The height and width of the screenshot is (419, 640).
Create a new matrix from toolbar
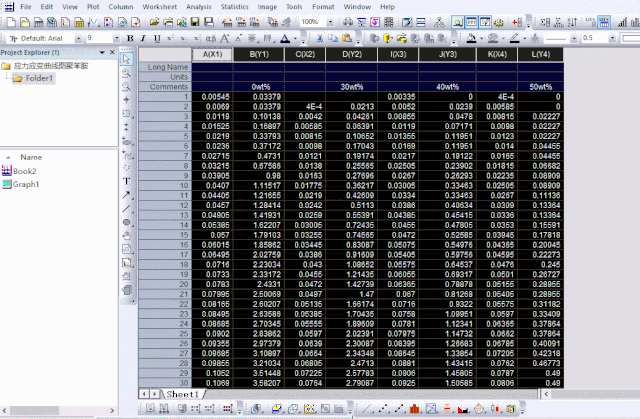[80, 22]
